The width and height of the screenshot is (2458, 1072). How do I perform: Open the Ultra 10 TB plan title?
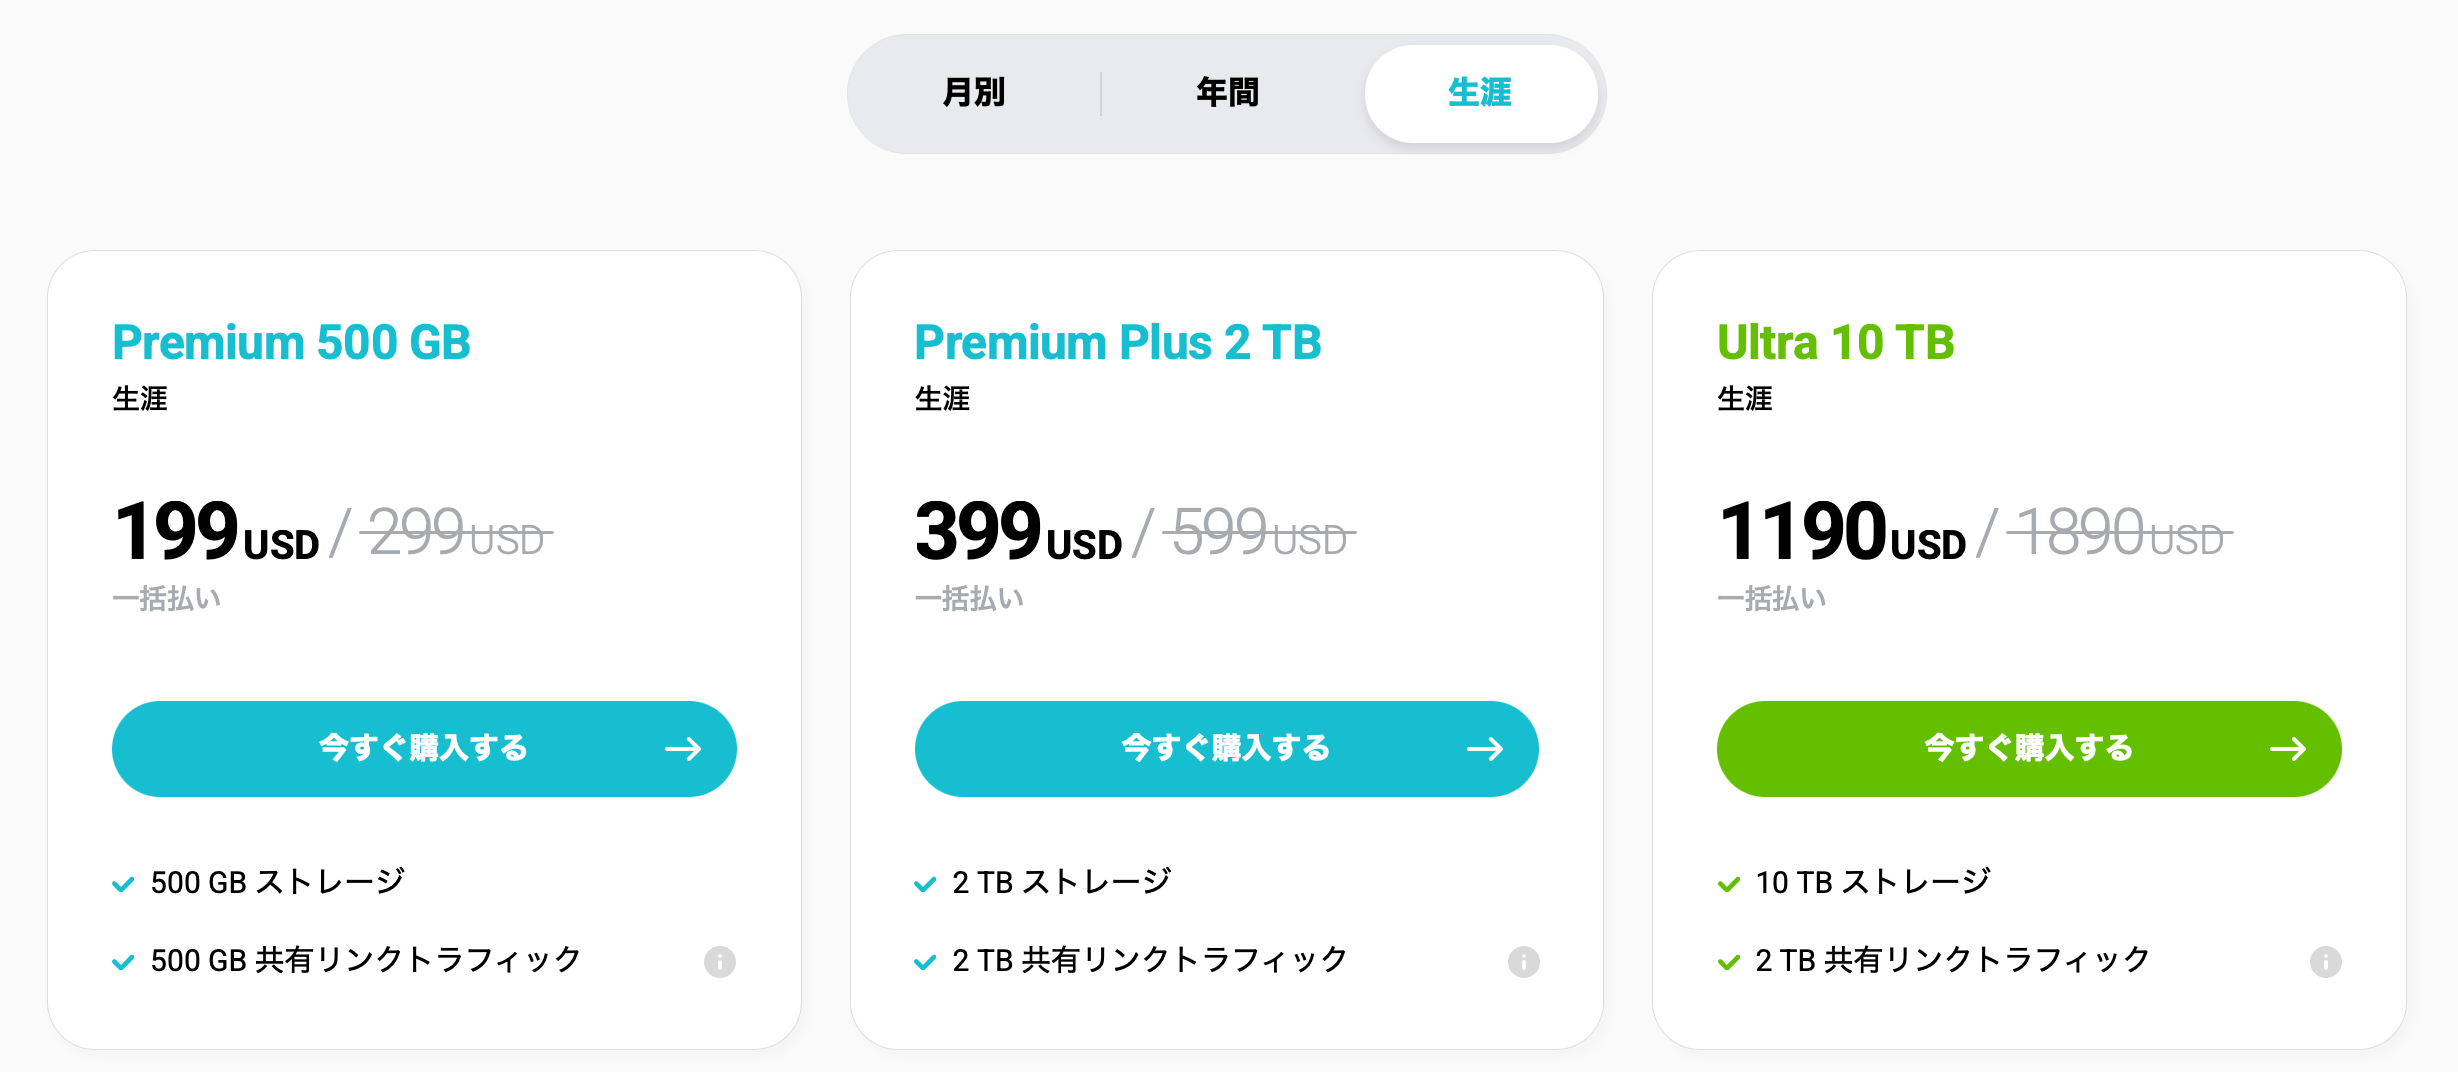pos(1834,343)
